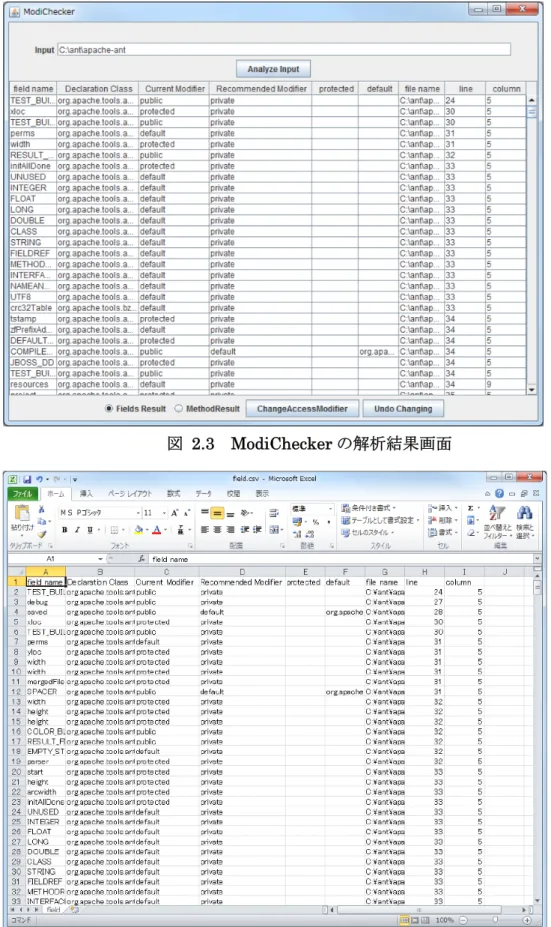Click the cut scissors icon in Excel
Image resolution: width=551 pixels, height=927 pixels.
click(41, 509)
